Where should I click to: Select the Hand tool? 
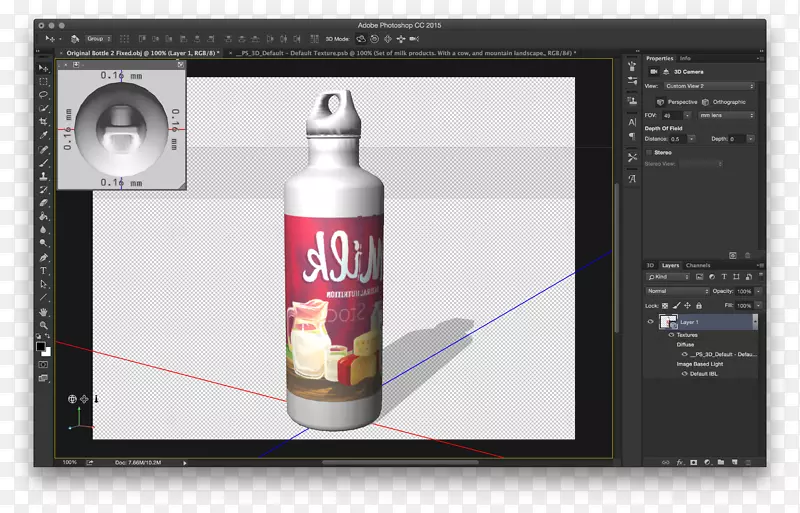pyautogui.click(x=44, y=311)
